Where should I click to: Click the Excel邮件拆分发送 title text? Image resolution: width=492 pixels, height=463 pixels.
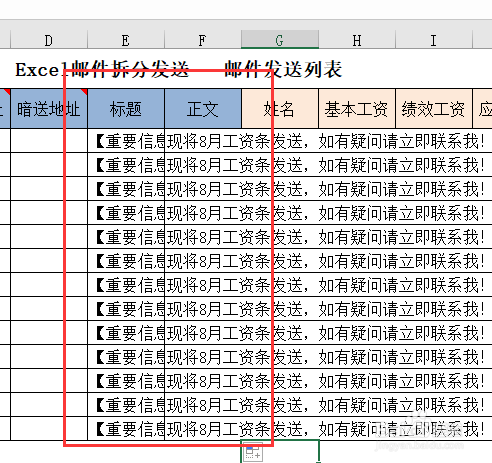tap(102, 70)
